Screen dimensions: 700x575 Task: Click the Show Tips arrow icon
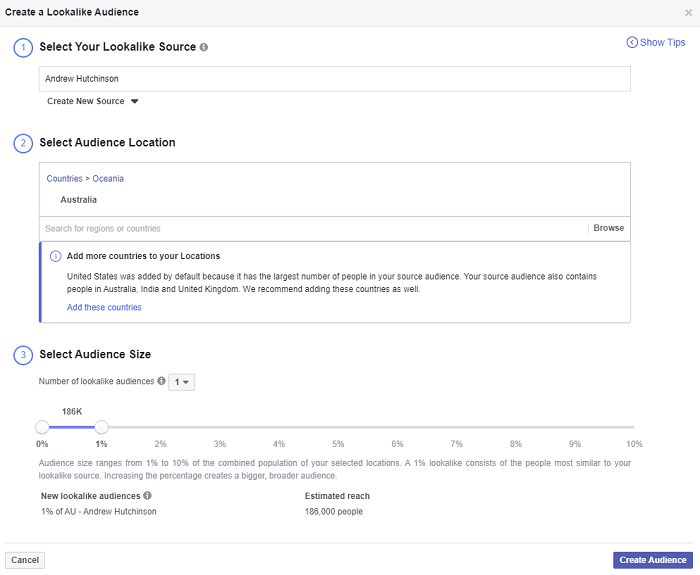click(632, 42)
